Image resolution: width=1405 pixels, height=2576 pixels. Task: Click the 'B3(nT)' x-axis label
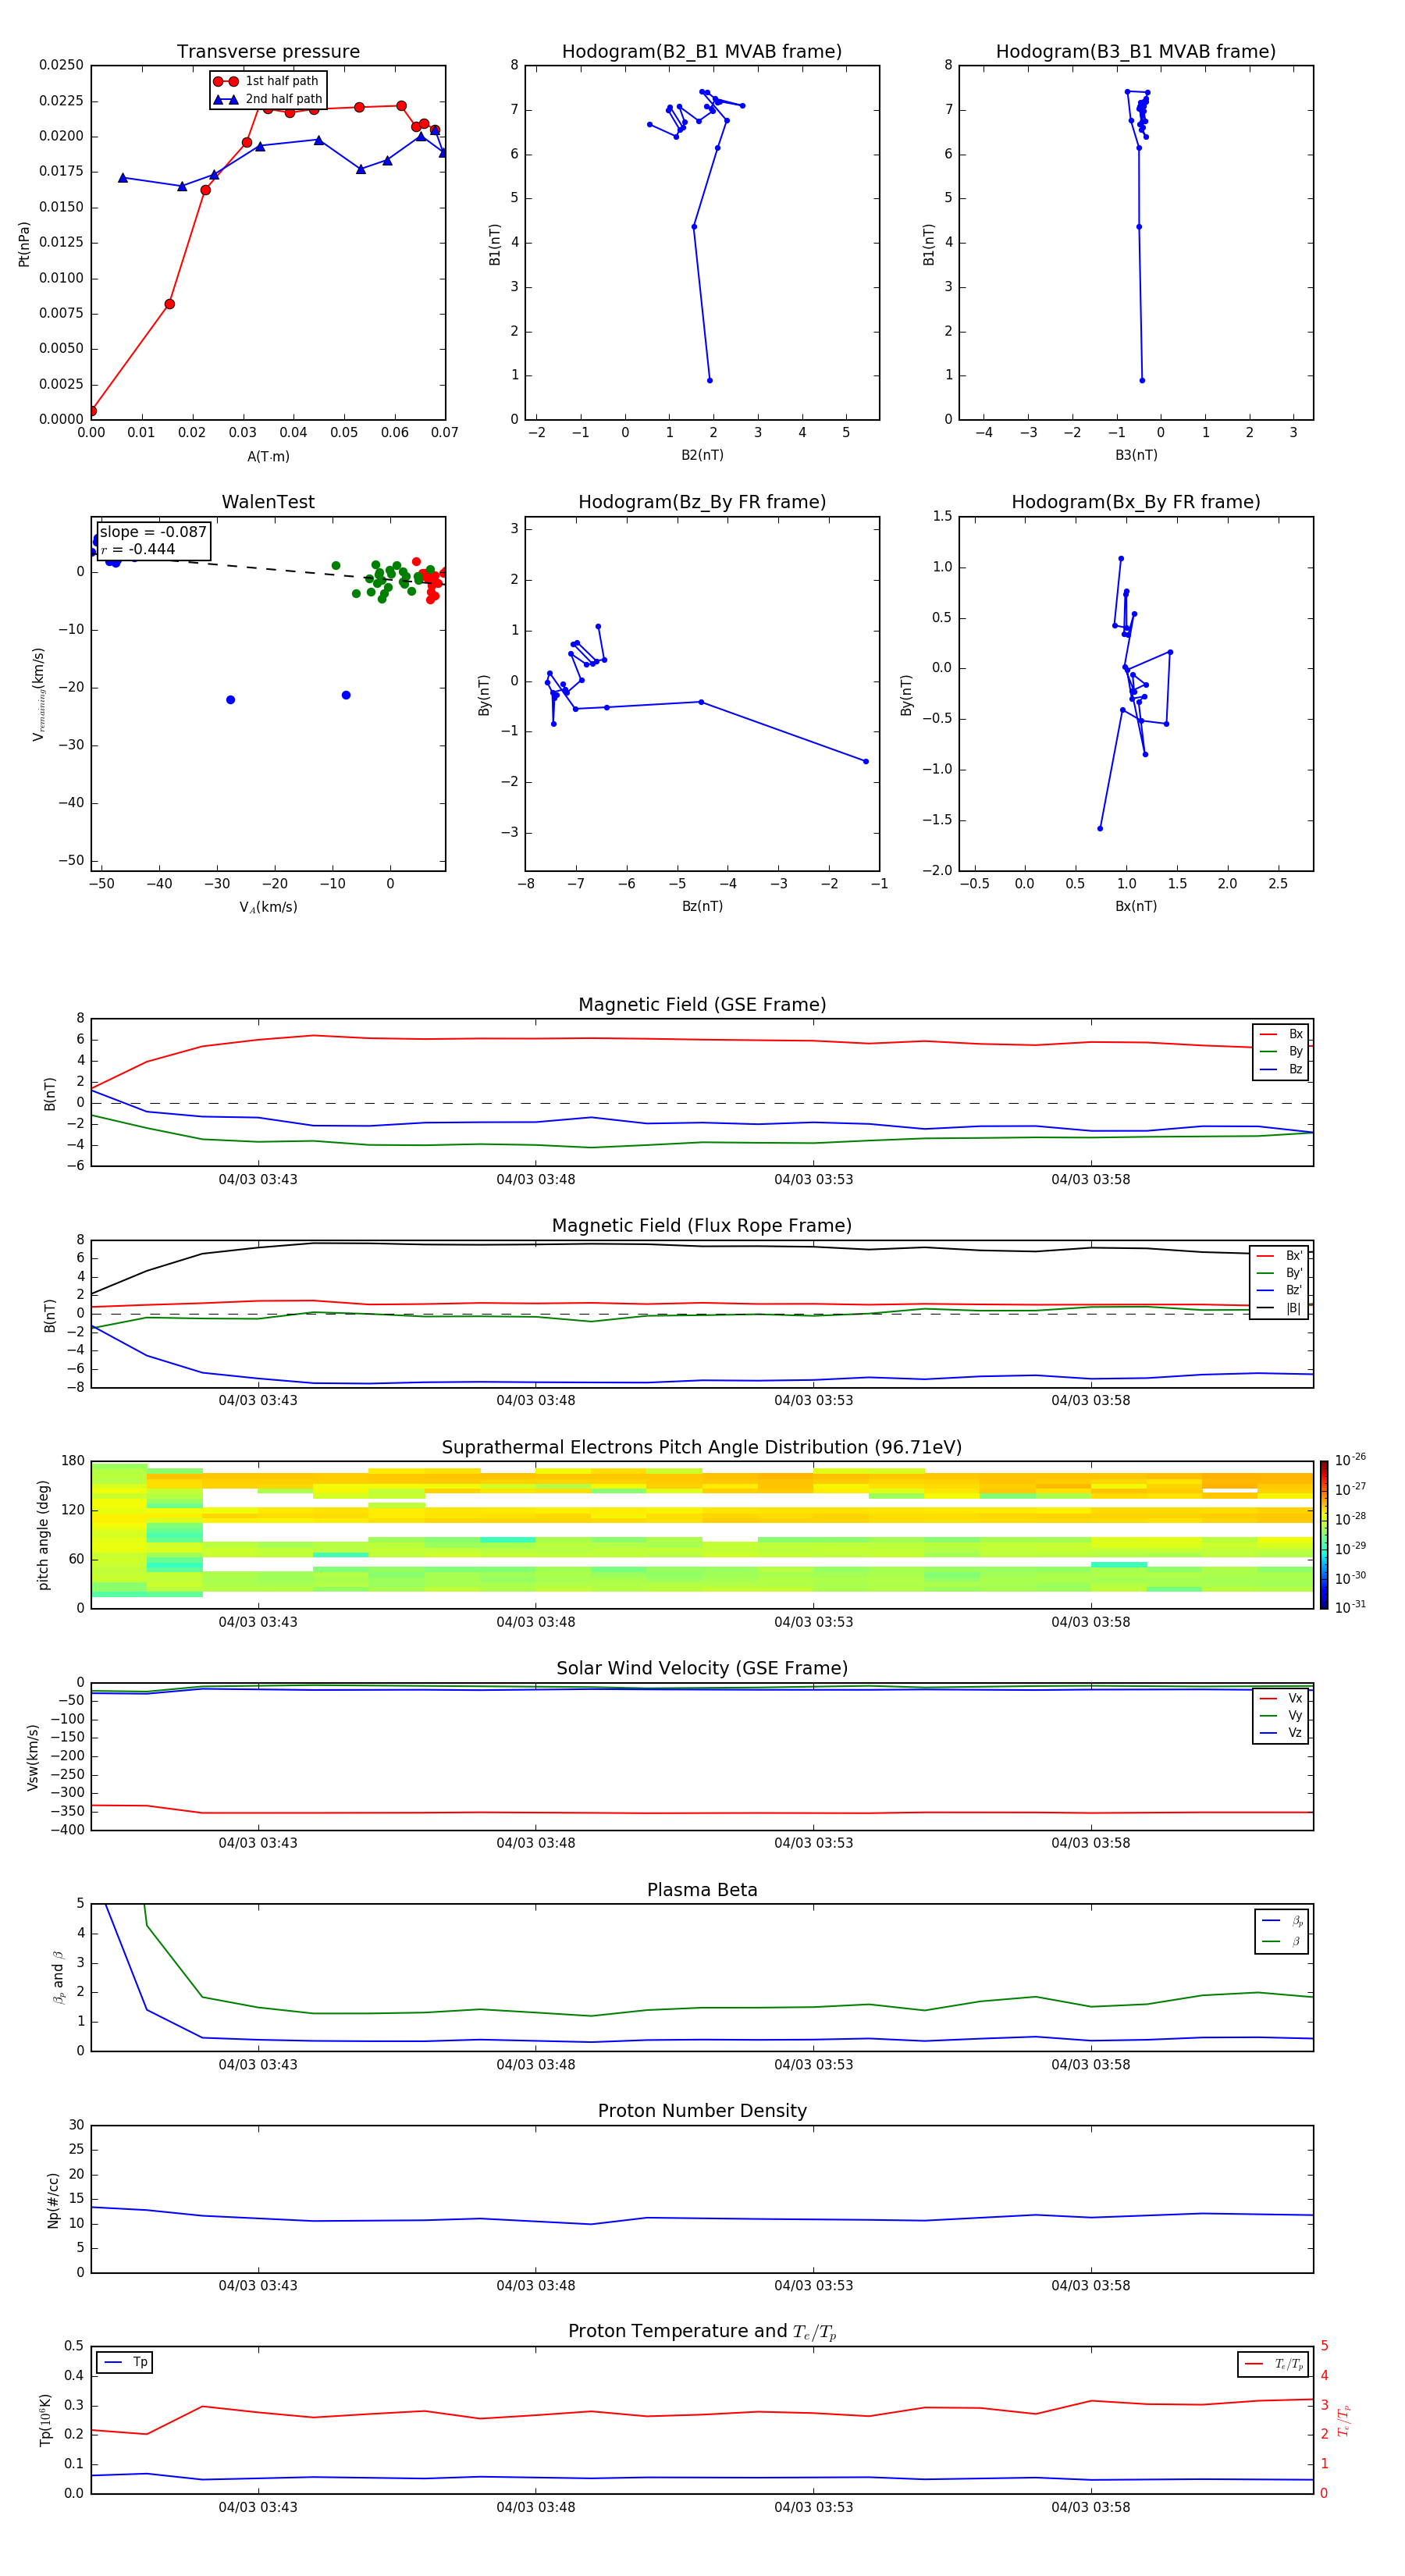pos(1136,455)
